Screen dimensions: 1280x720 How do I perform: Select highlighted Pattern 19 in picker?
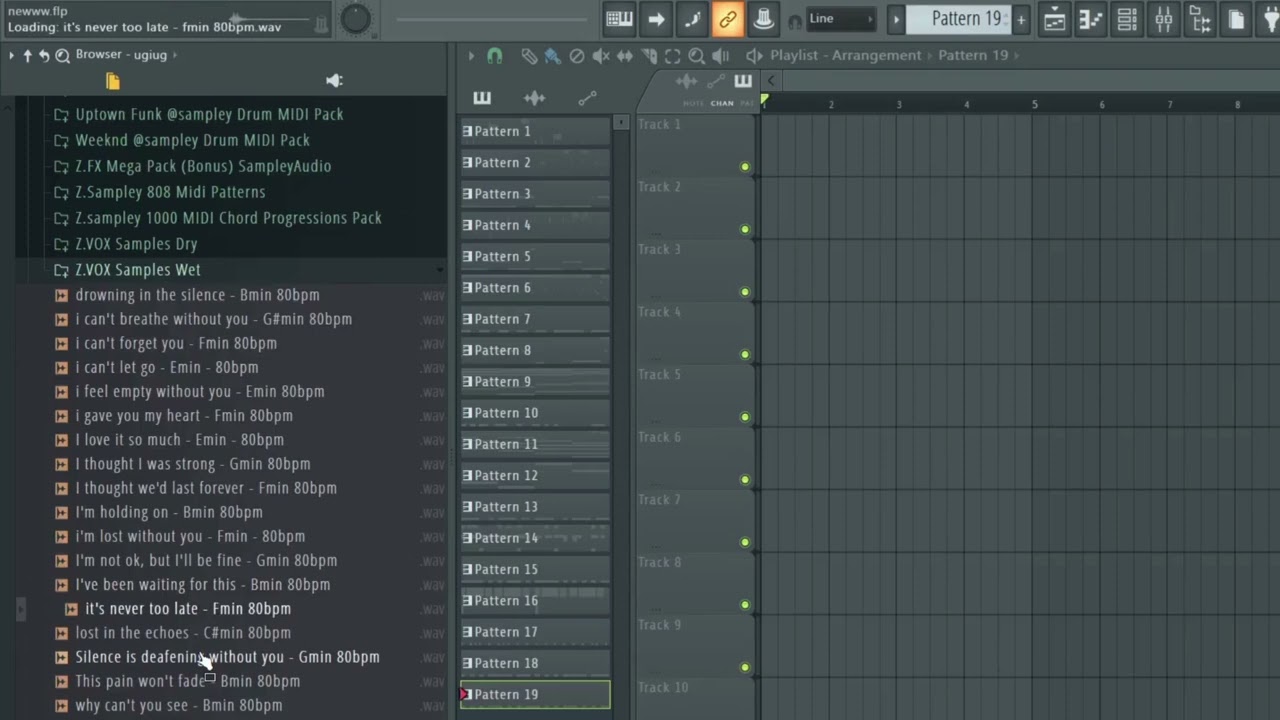tap(535, 695)
